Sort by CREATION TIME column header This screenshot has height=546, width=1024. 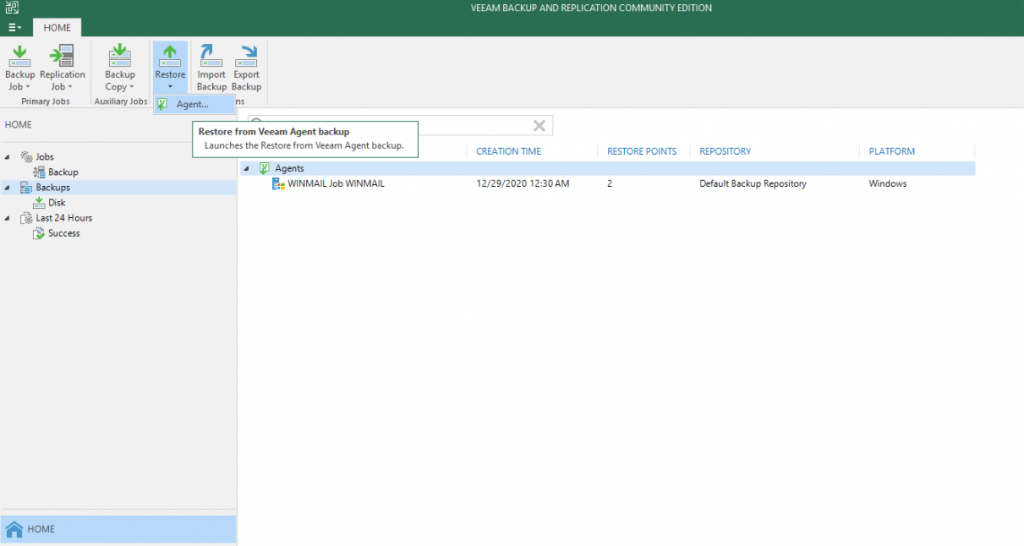pos(509,151)
